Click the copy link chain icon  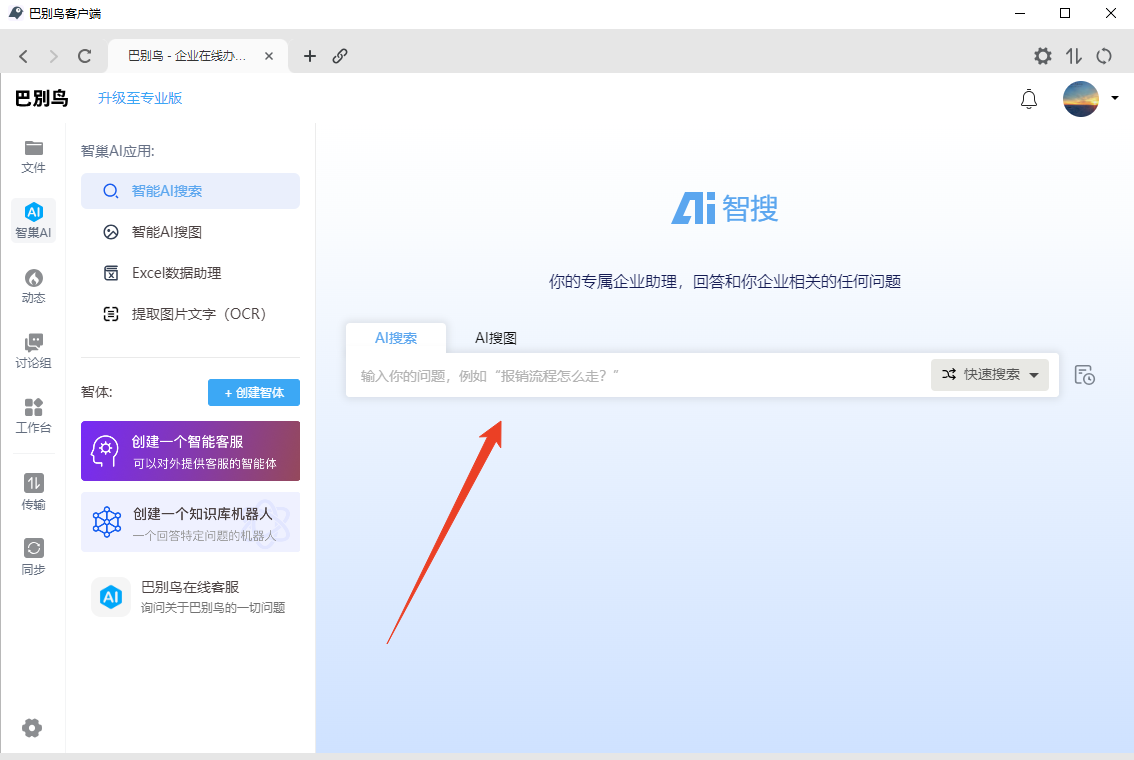tap(340, 56)
